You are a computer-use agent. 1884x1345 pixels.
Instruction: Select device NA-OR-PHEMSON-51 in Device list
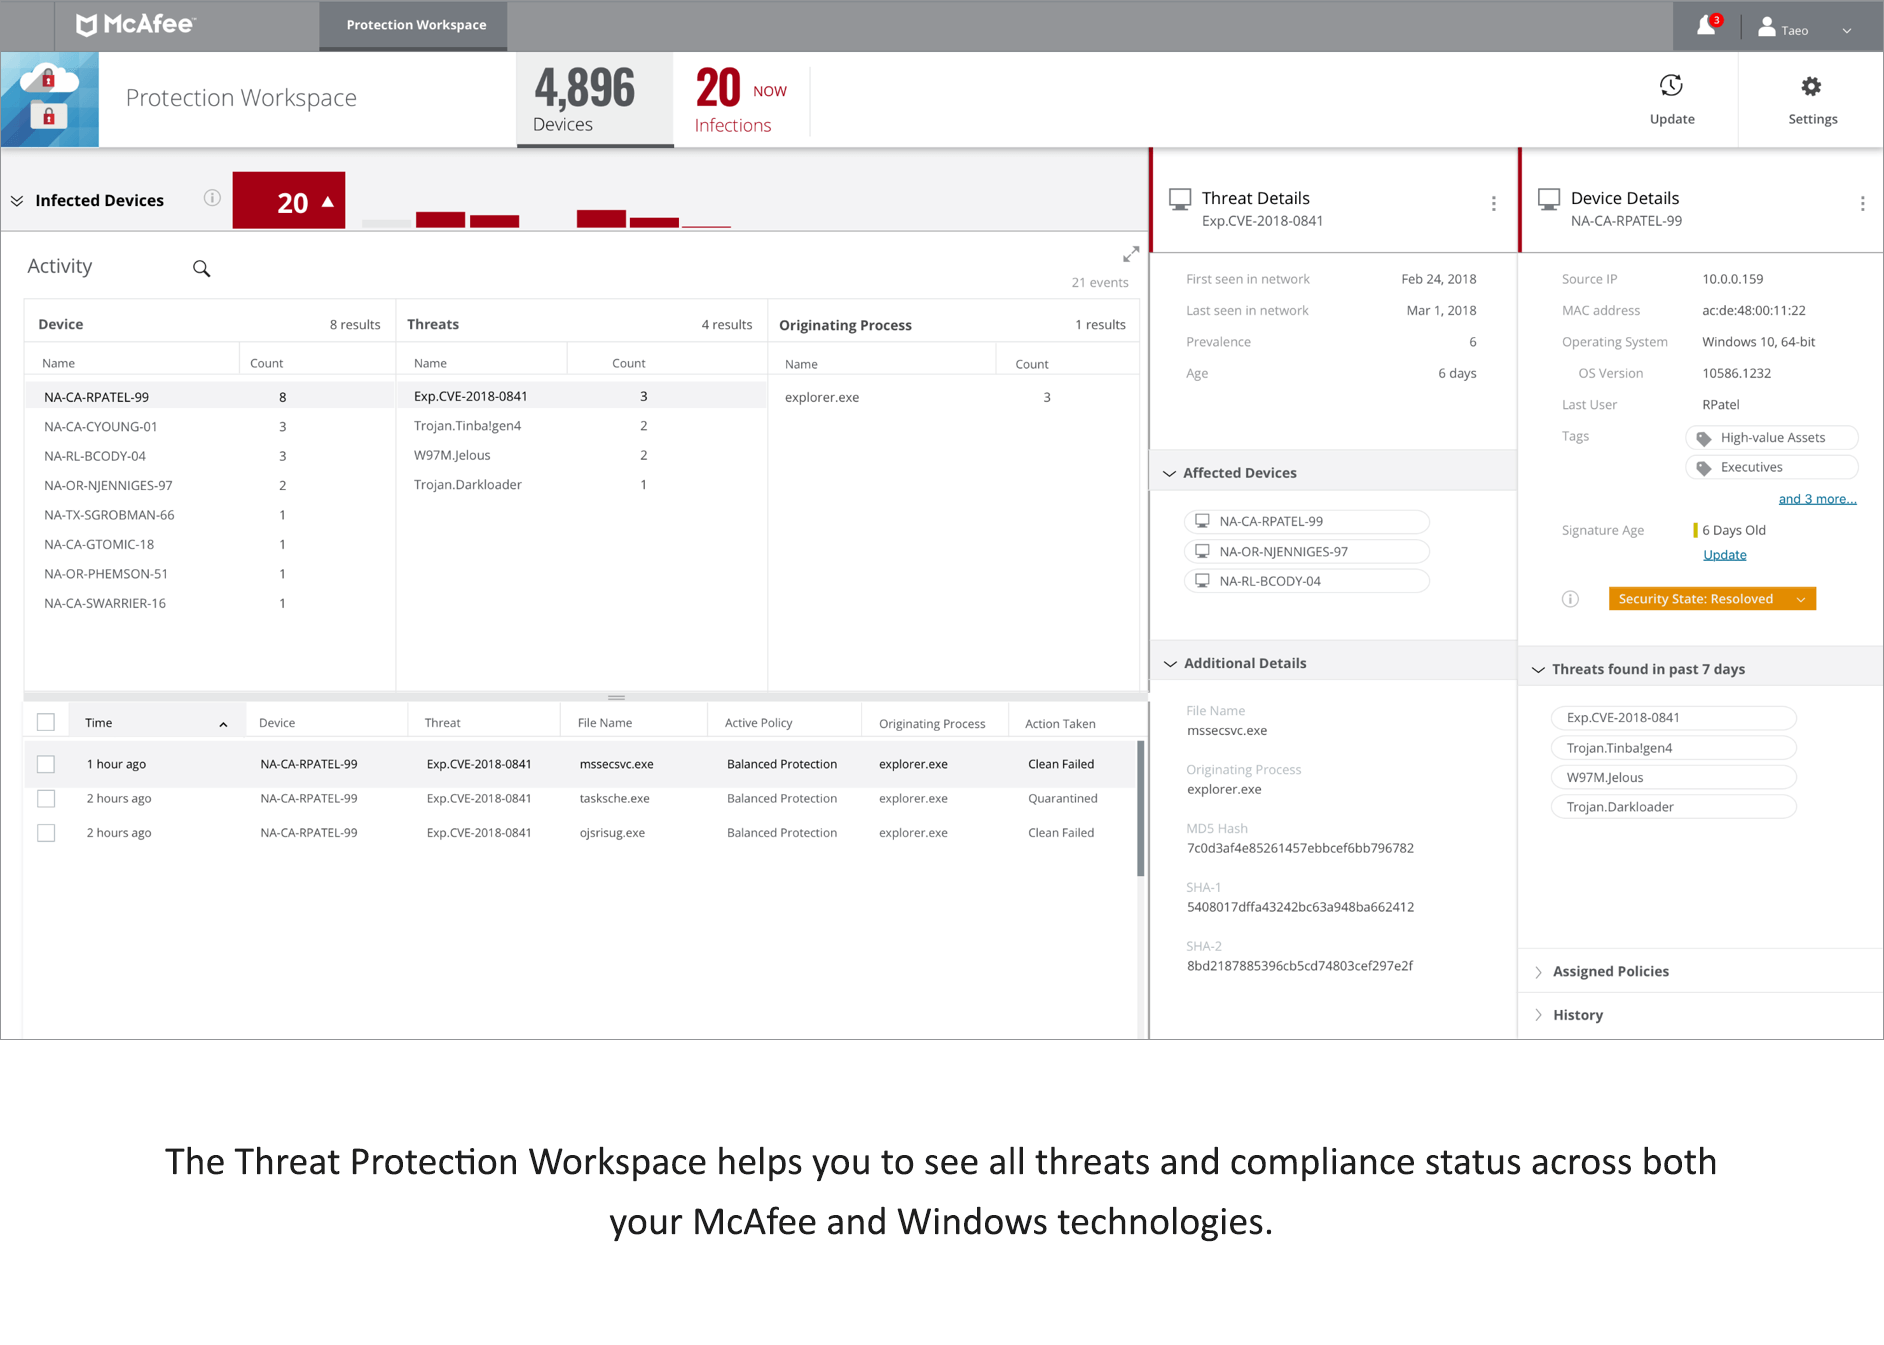[x=210, y=574]
